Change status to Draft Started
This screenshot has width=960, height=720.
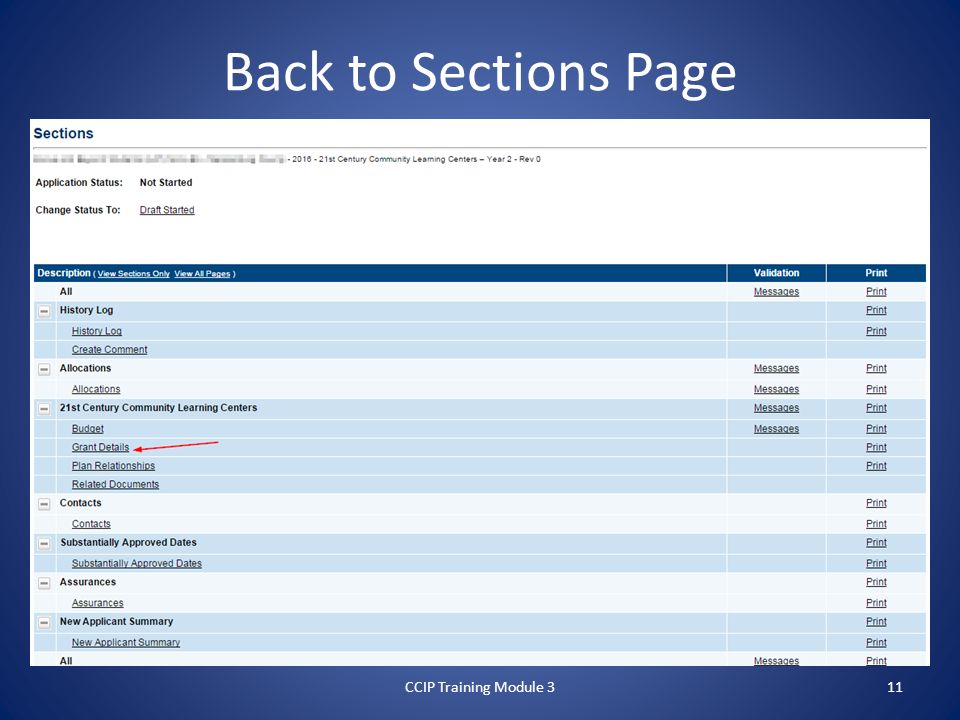[167, 210]
